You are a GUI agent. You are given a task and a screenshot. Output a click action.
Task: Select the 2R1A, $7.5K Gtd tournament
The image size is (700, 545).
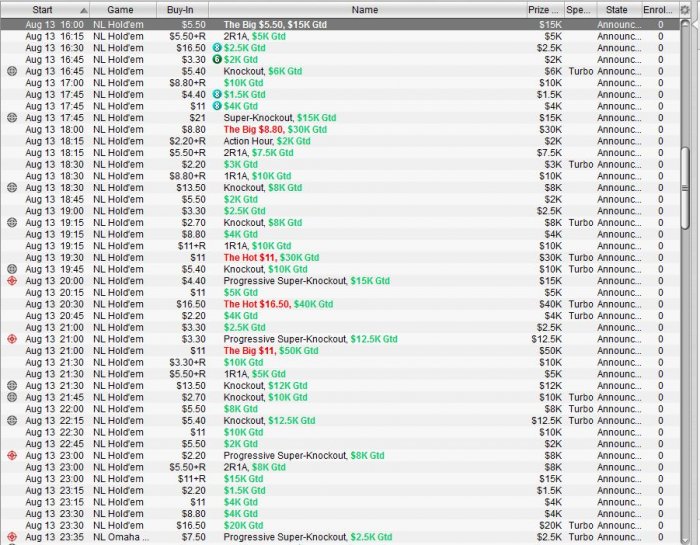[340, 153]
